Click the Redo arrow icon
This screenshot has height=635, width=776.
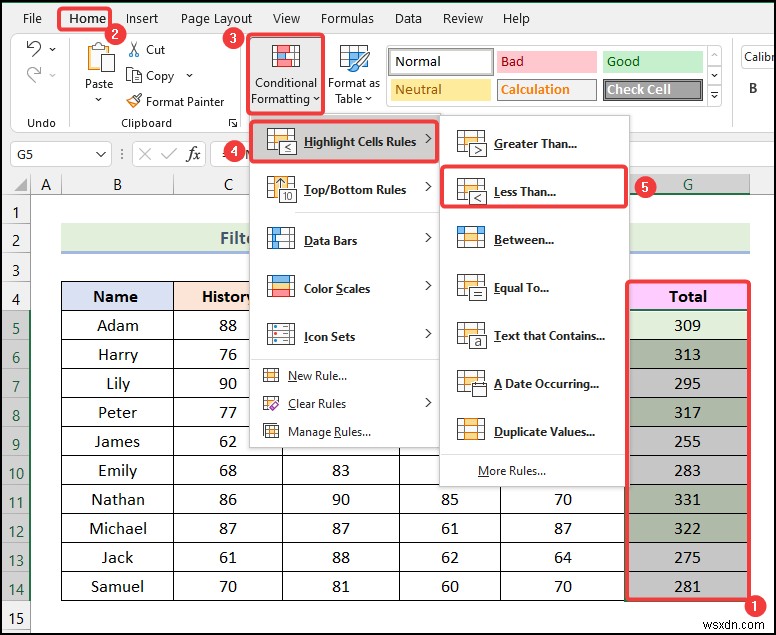click(34, 75)
